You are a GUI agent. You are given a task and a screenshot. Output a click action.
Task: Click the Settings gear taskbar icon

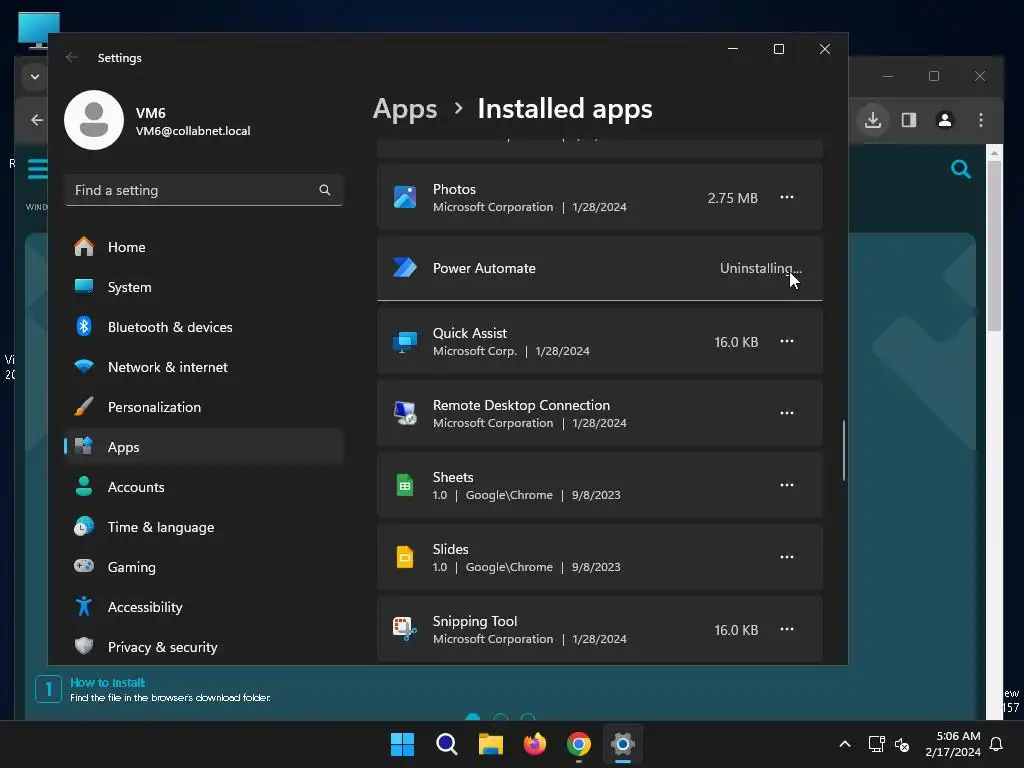(x=623, y=744)
